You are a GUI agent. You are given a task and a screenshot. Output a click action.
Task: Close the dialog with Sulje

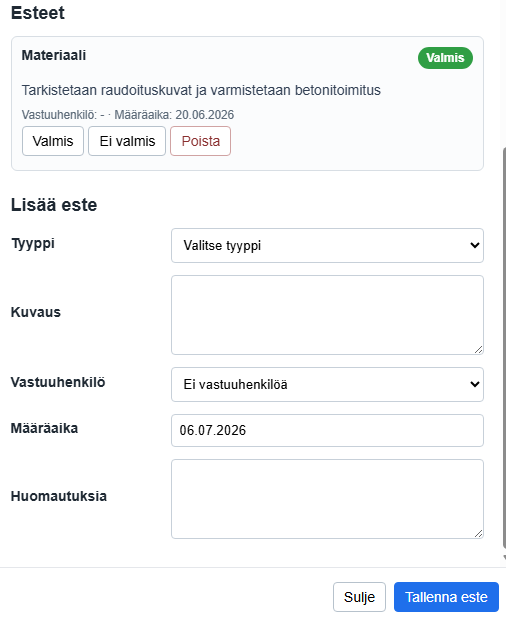[x=359, y=597]
